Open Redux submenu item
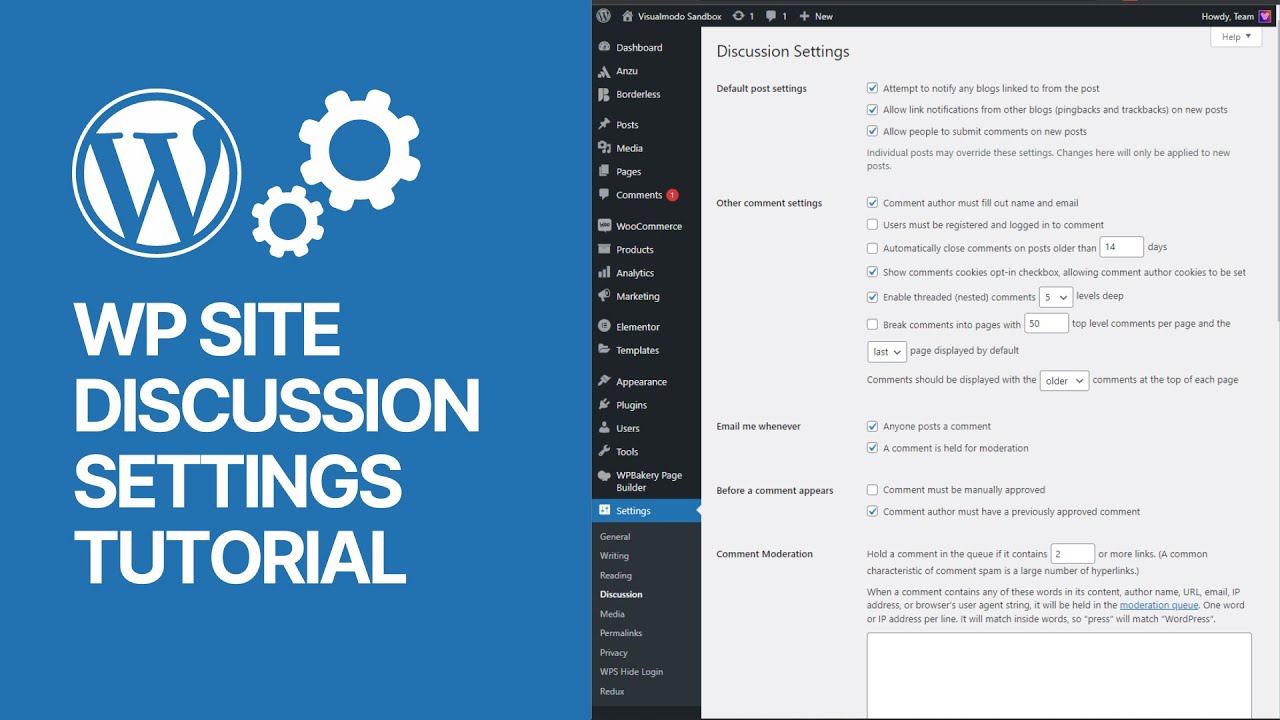Image resolution: width=1280 pixels, height=720 pixels. [x=612, y=691]
